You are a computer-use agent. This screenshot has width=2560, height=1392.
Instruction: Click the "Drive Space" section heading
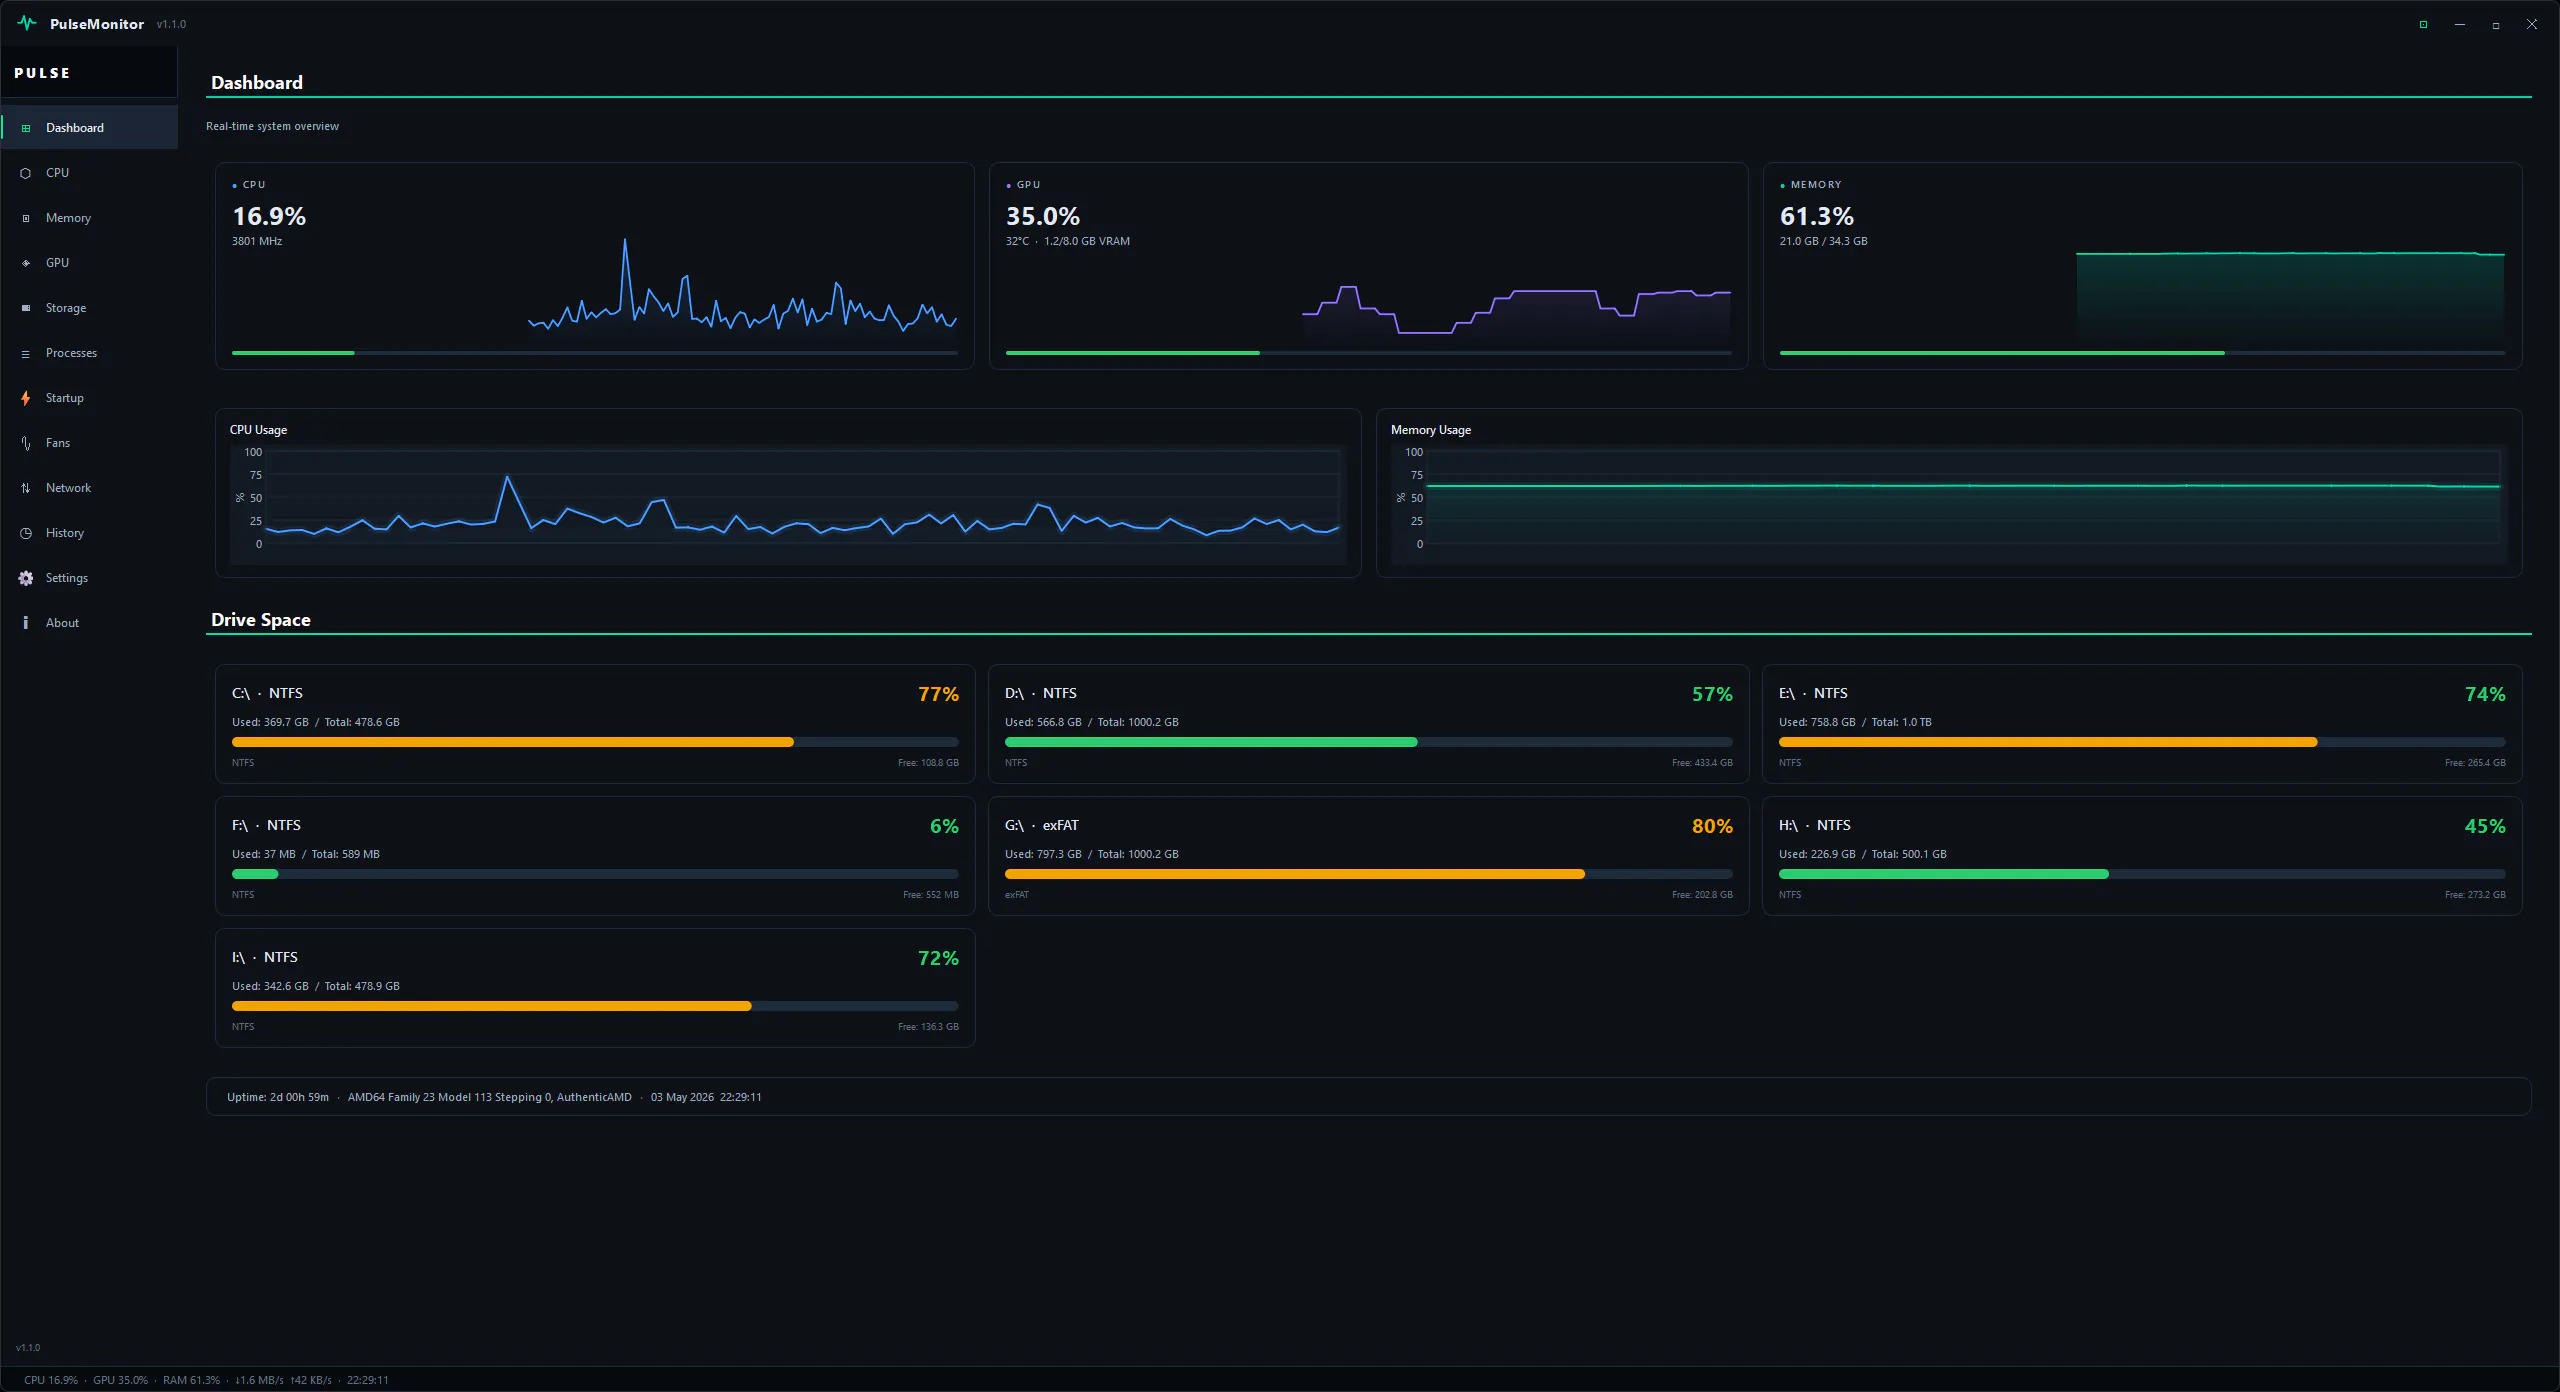click(x=260, y=620)
